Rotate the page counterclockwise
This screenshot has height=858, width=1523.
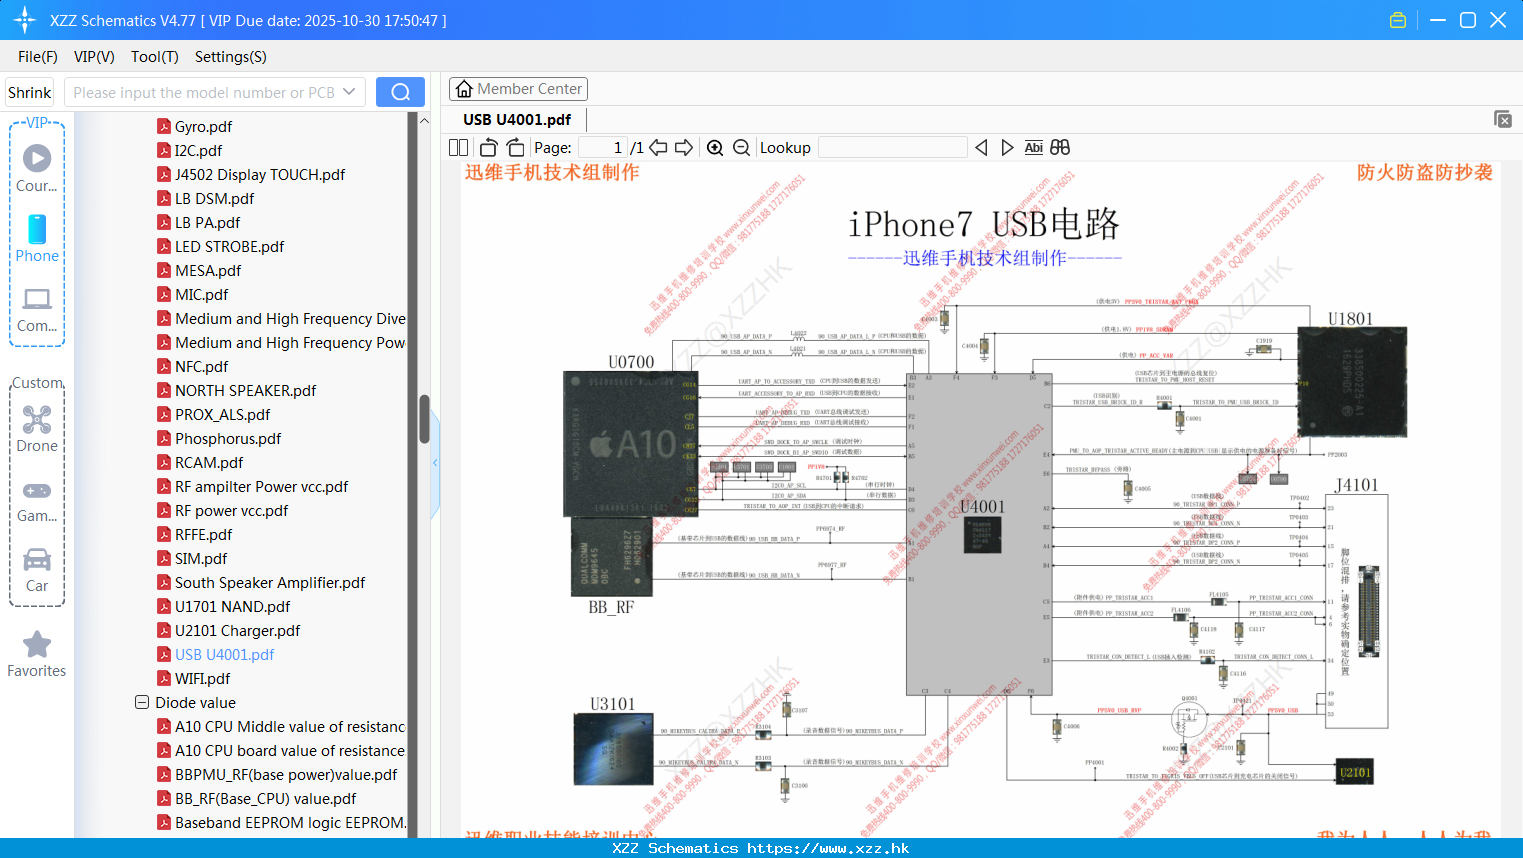[488, 147]
